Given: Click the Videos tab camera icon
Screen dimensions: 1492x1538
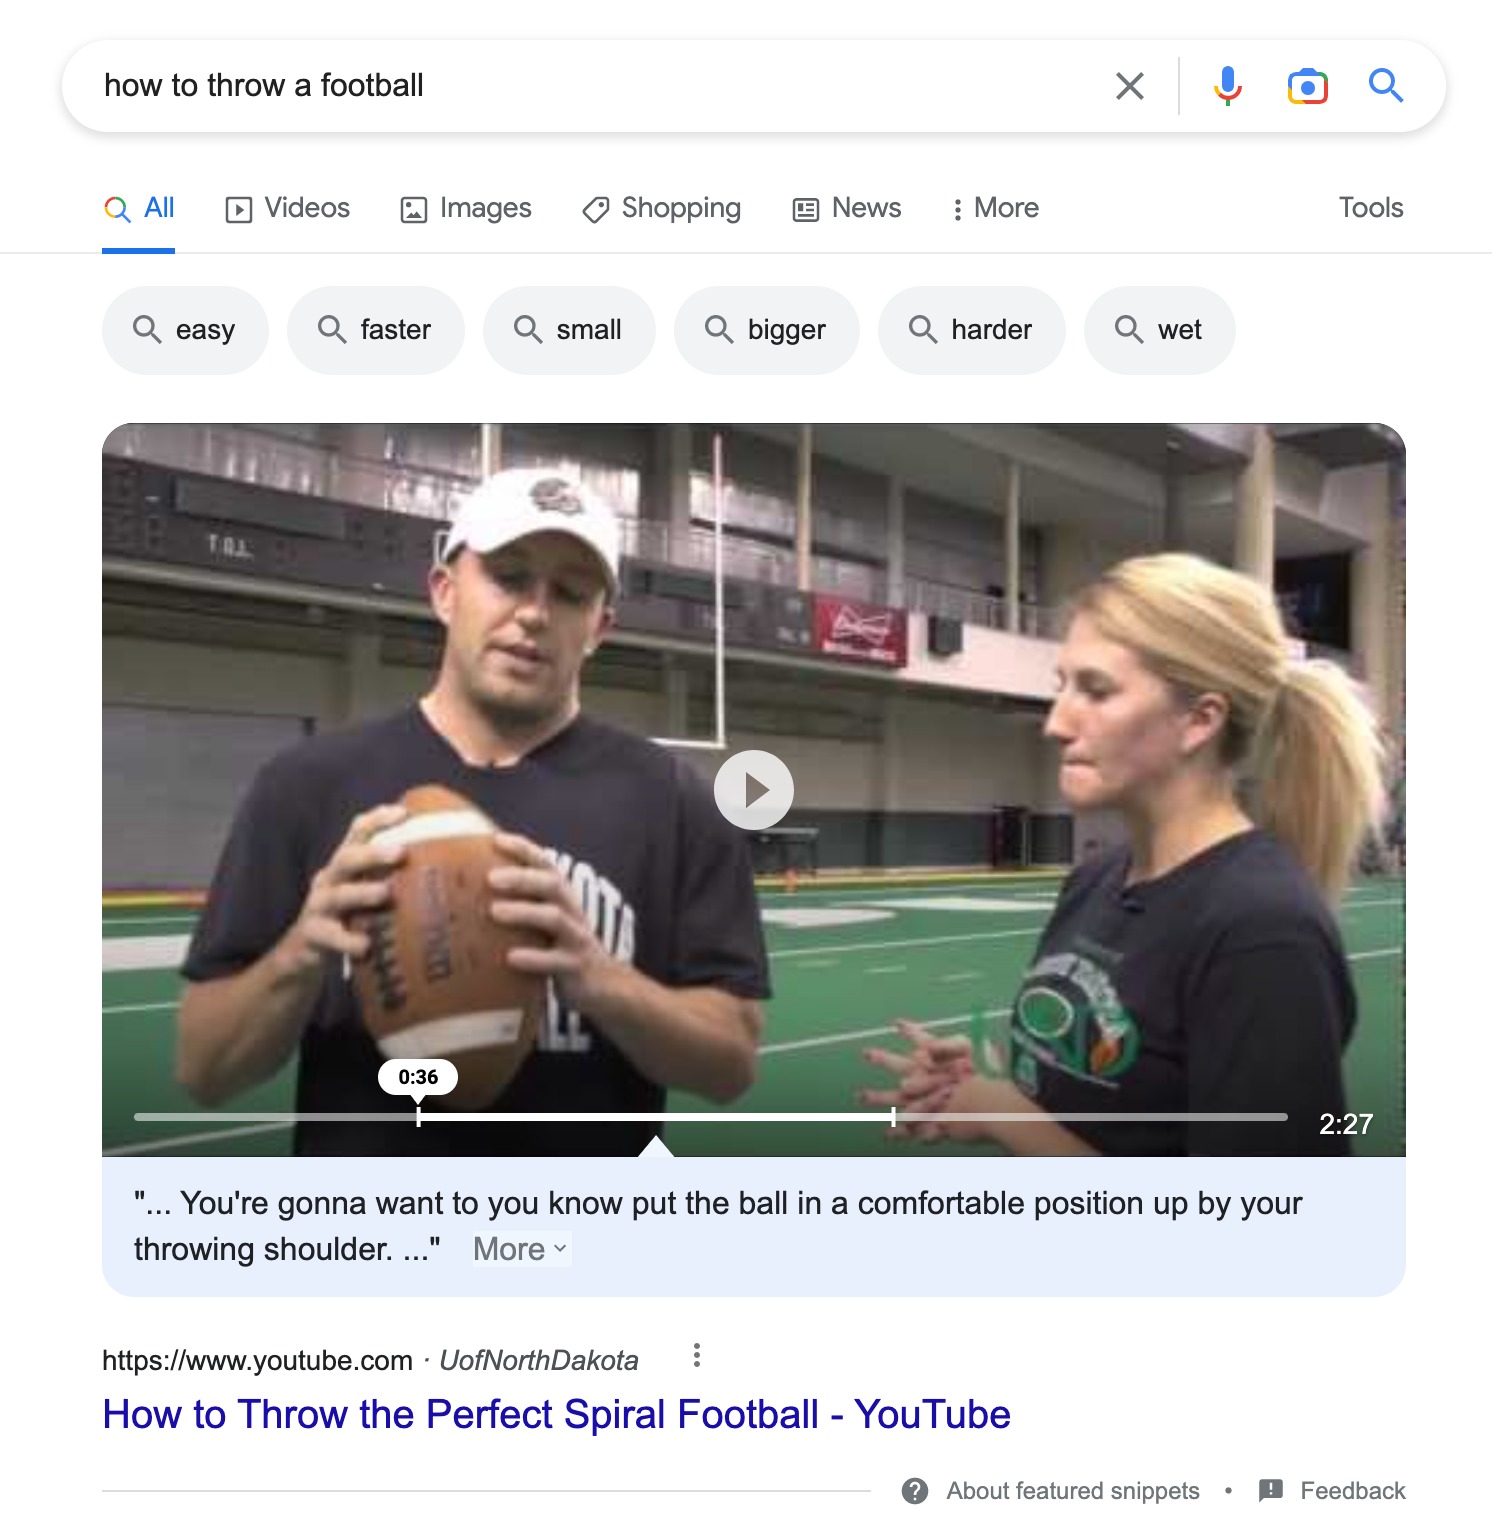Looking at the screenshot, I should (x=239, y=209).
